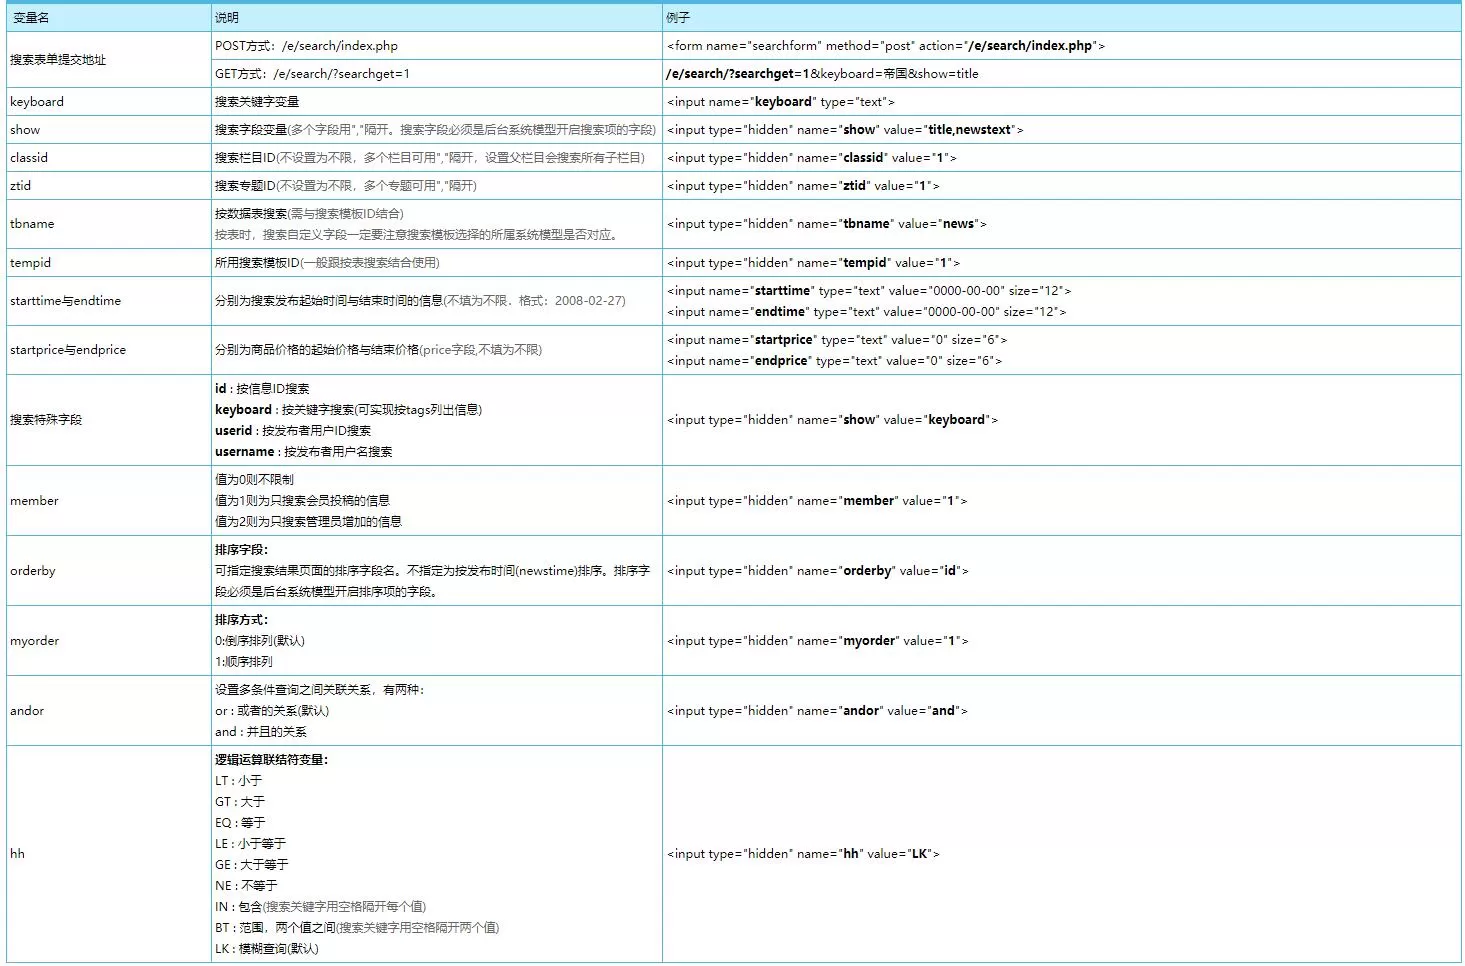Image resolution: width=1465 pixels, height=966 pixels.
Task: Select the name="andor" value="and" example
Action: [817, 711]
